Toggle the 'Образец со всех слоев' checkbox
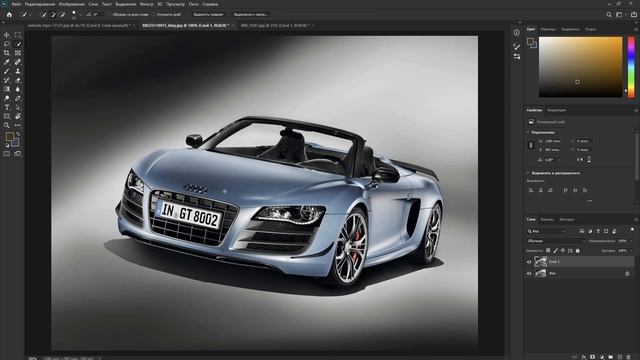 click(109, 15)
